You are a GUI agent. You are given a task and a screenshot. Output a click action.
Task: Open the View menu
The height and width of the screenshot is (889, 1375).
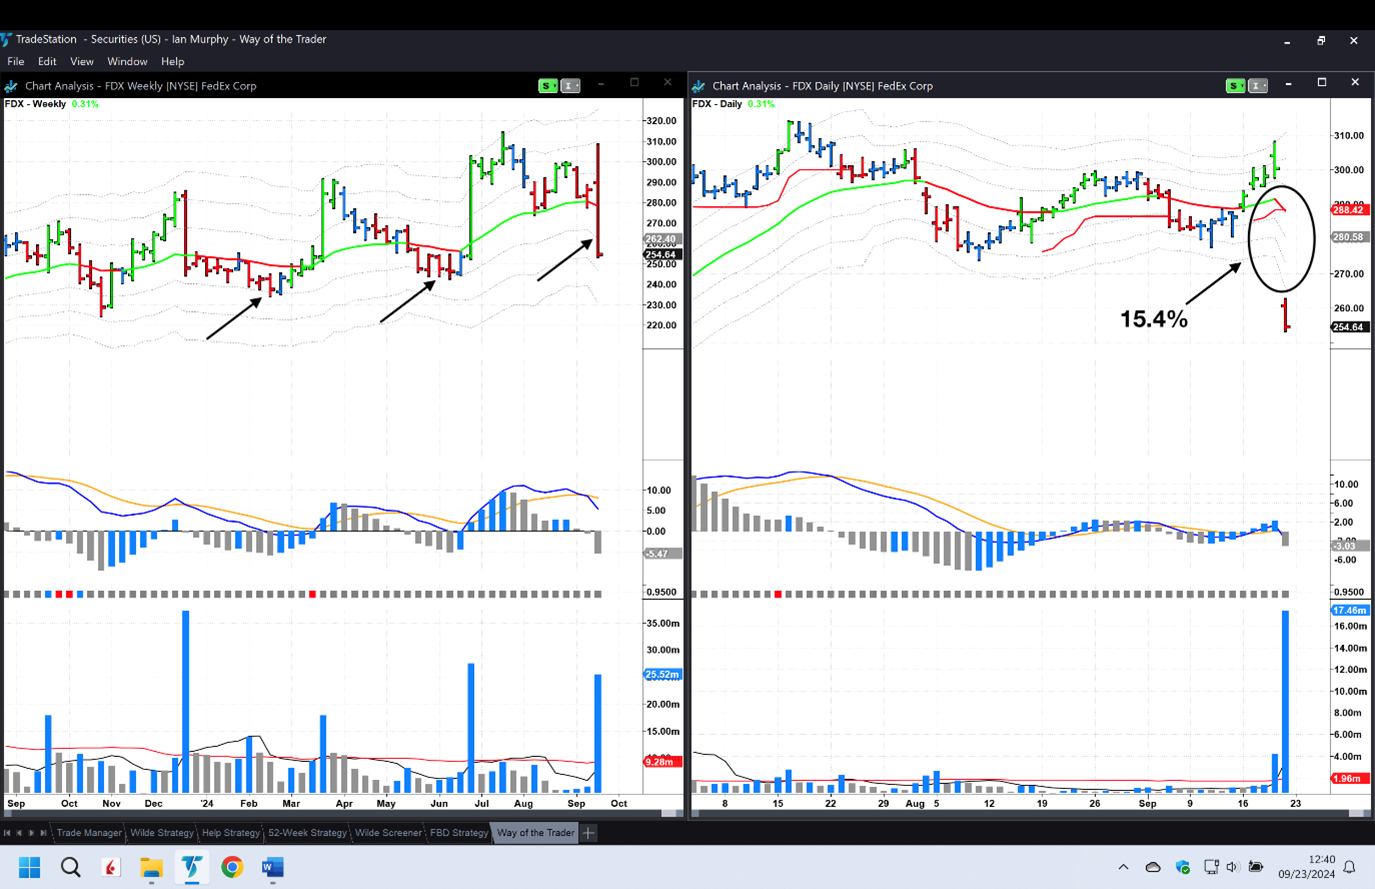point(82,62)
